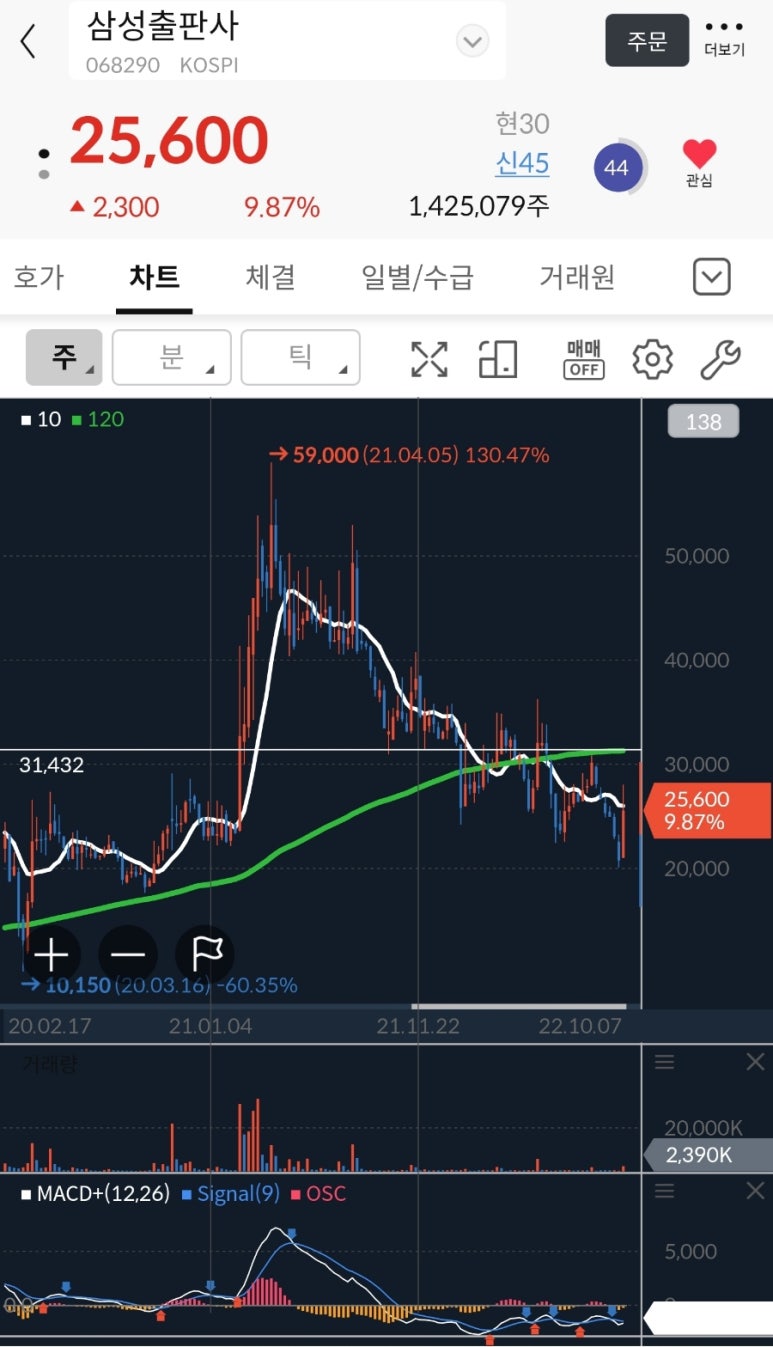The image size is (773, 1347).
Task: Open the 분 minute period dropdown
Action: pyautogui.click(x=172, y=358)
